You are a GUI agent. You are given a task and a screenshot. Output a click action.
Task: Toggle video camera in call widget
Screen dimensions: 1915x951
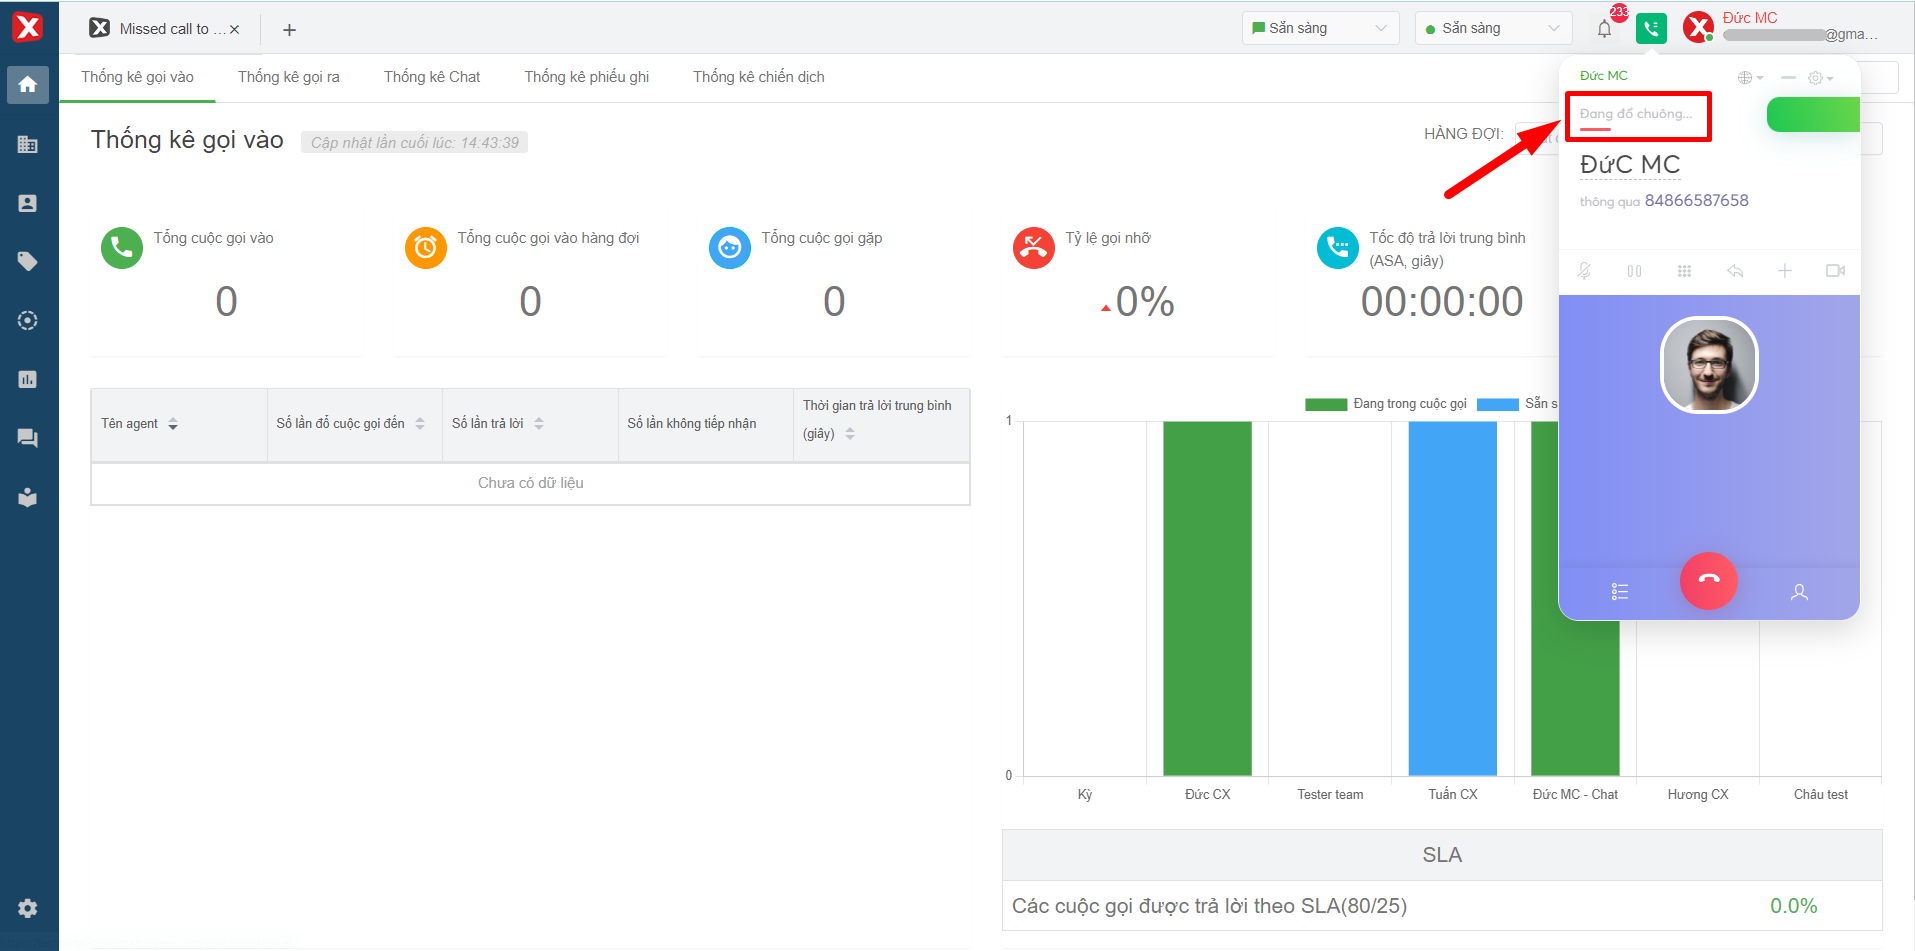[x=1835, y=271]
